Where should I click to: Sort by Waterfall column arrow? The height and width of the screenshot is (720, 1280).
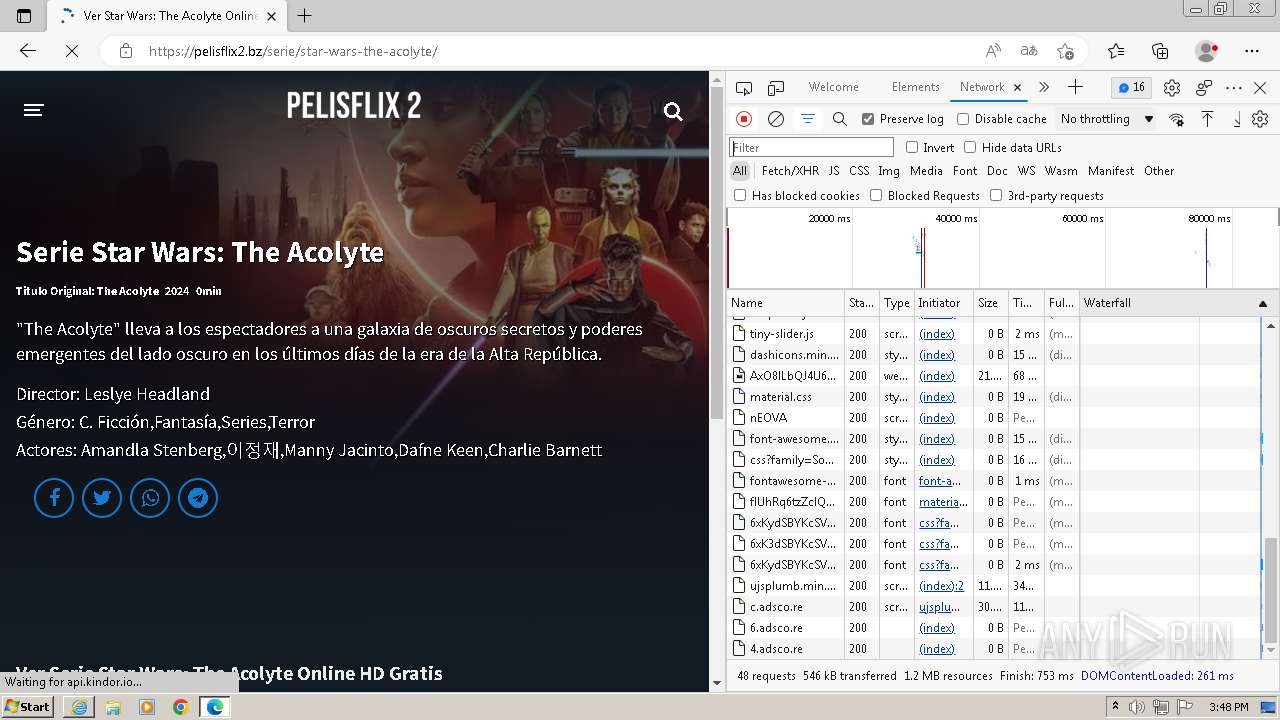point(1263,303)
